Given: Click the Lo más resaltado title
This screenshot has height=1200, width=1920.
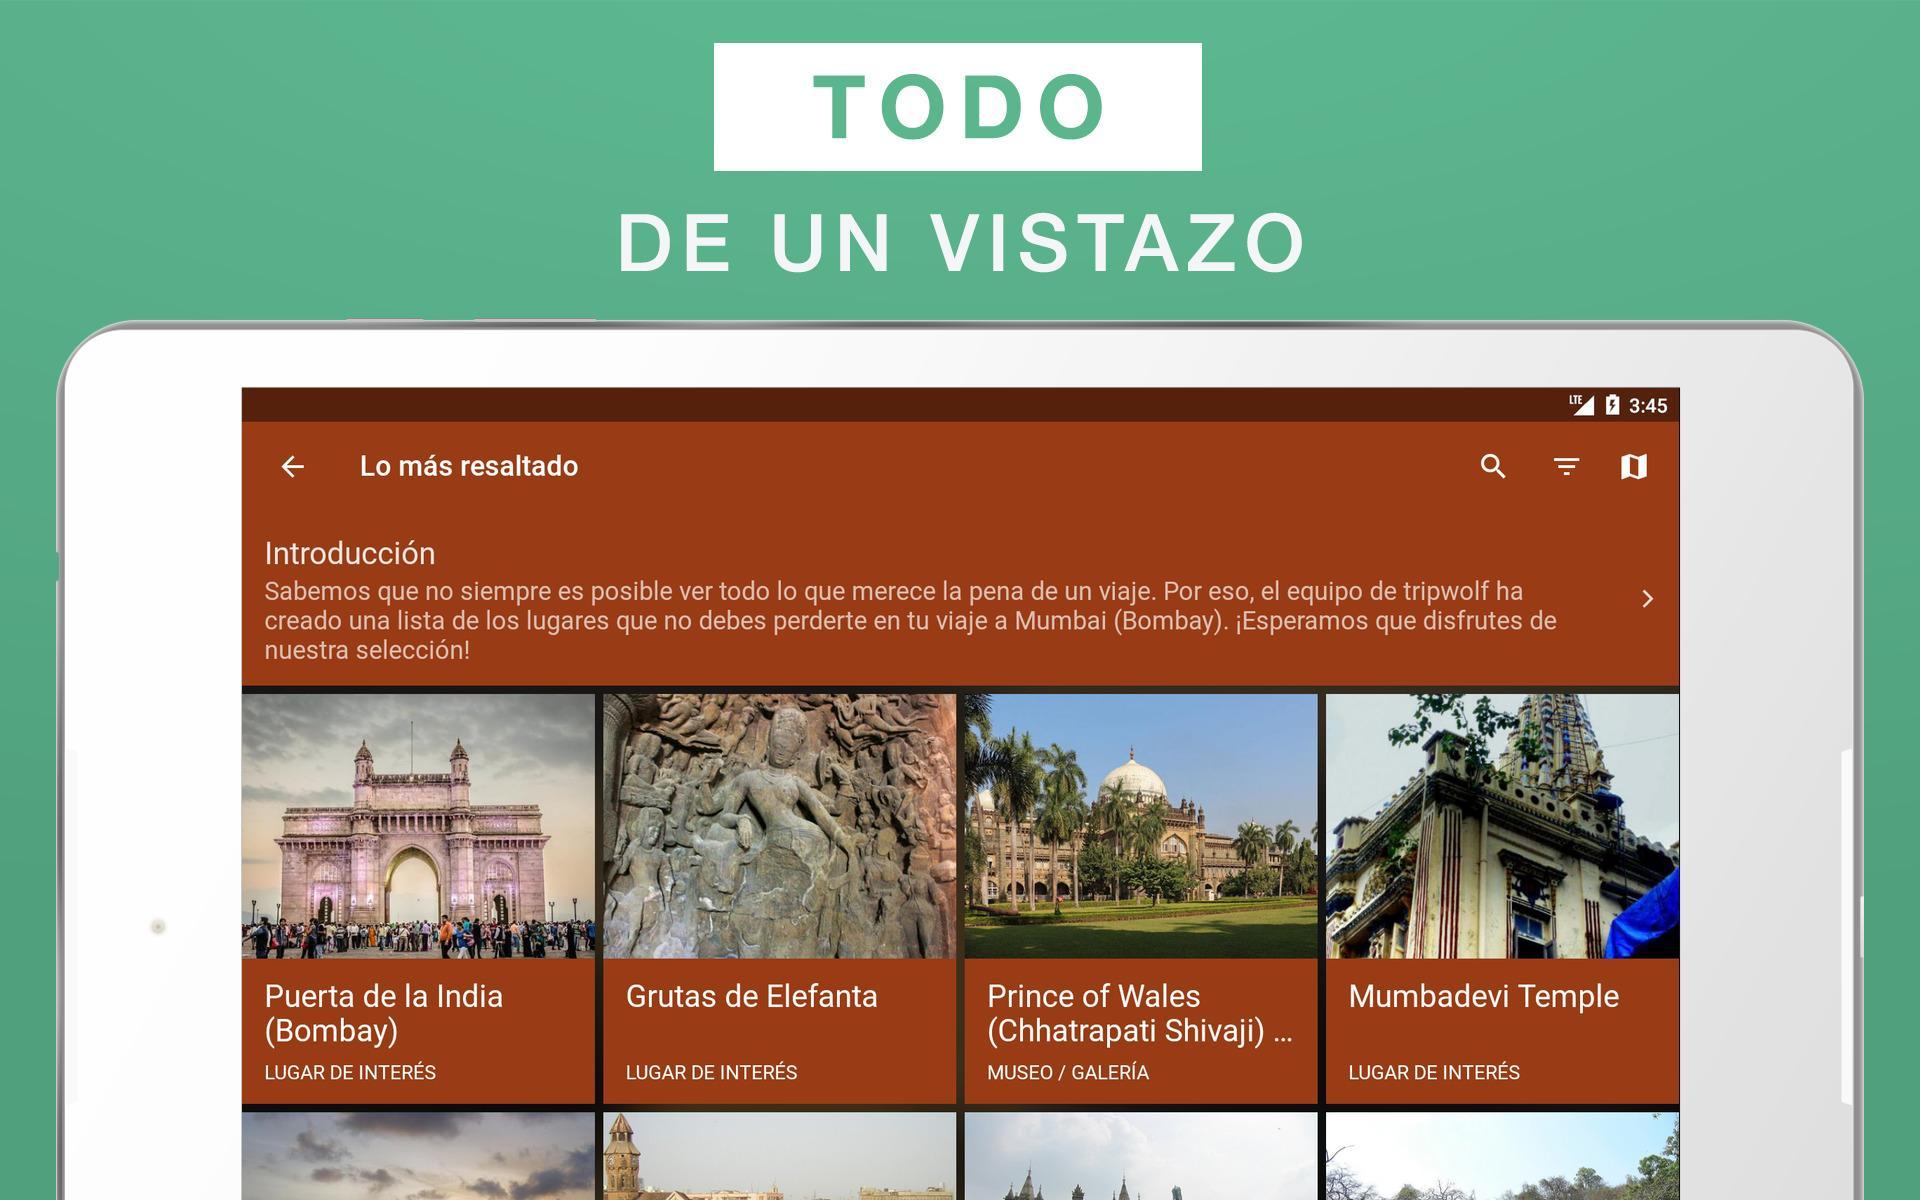Looking at the screenshot, I should (x=468, y=466).
